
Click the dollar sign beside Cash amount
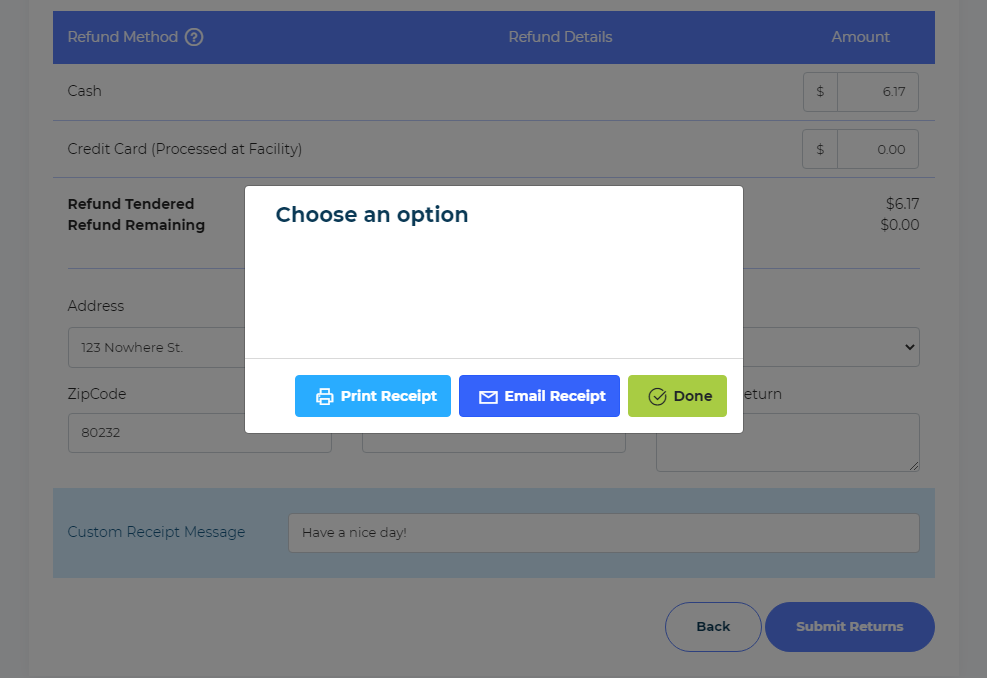point(820,92)
